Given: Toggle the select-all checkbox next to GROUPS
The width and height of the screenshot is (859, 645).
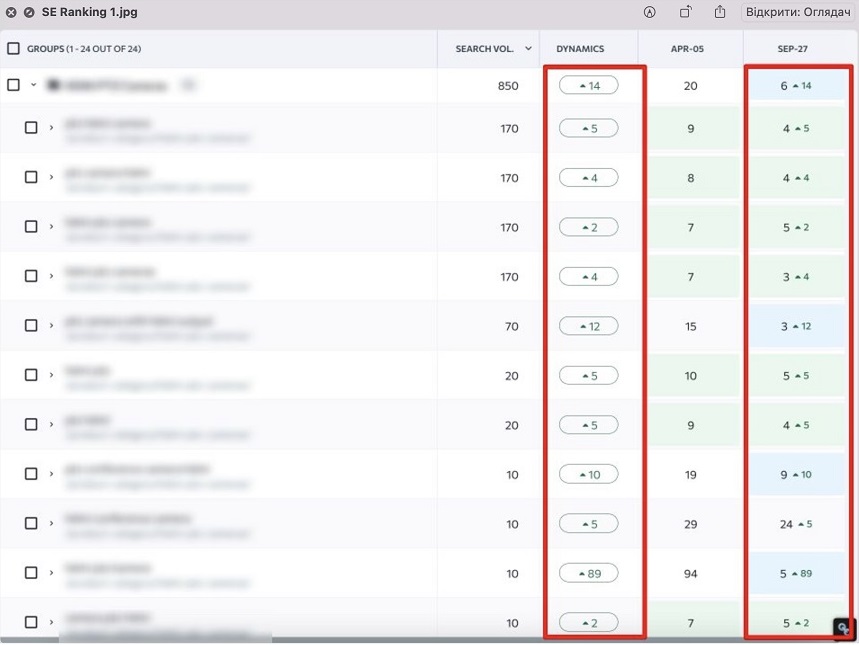Looking at the screenshot, I should click(x=13, y=47).
